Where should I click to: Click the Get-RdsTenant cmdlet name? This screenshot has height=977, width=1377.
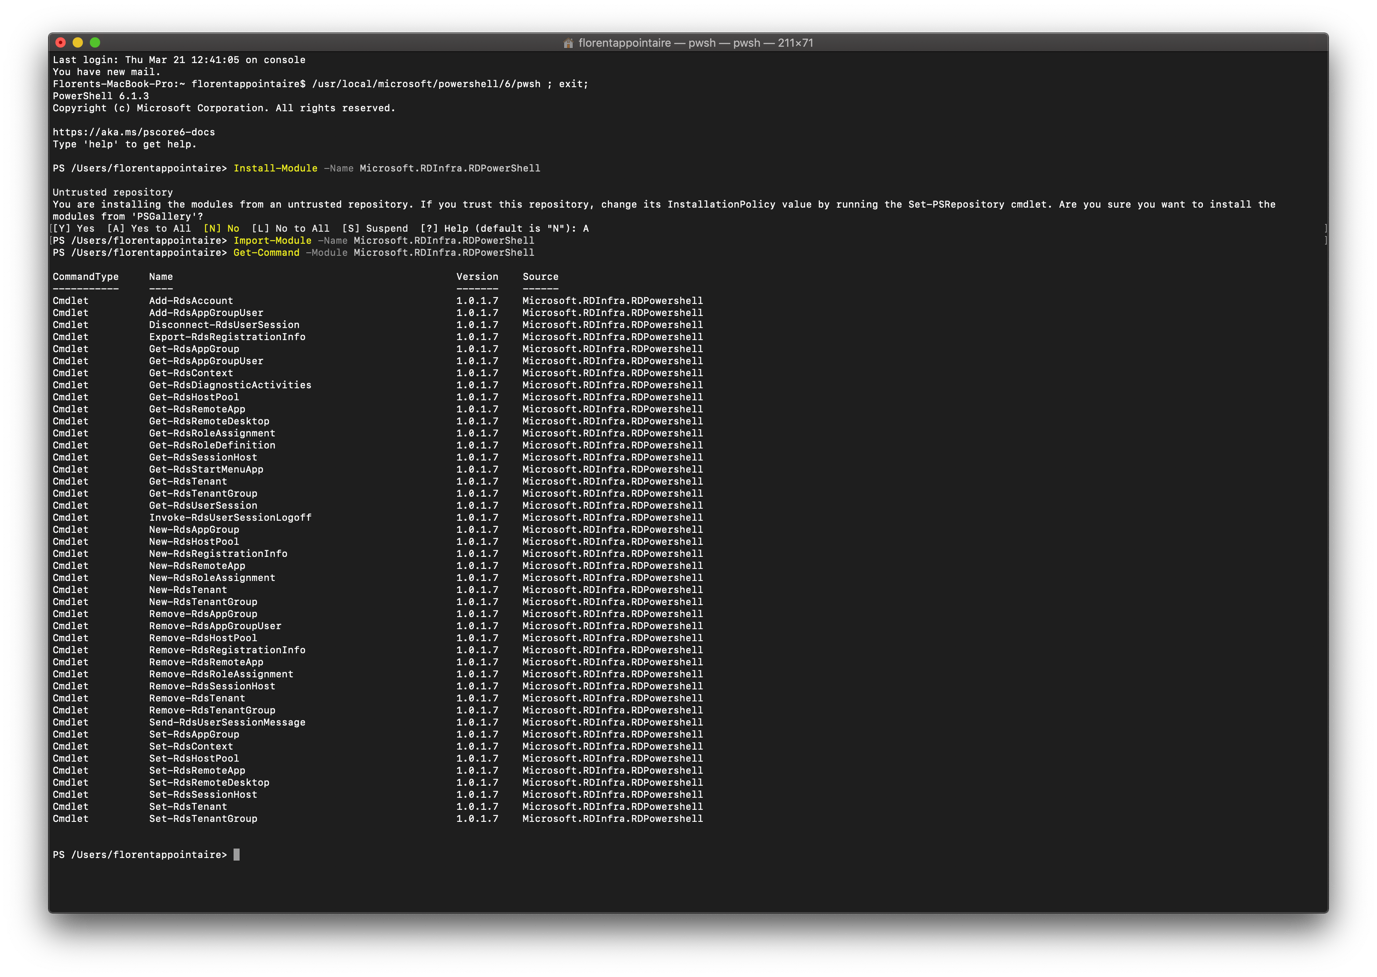(188, 481)
